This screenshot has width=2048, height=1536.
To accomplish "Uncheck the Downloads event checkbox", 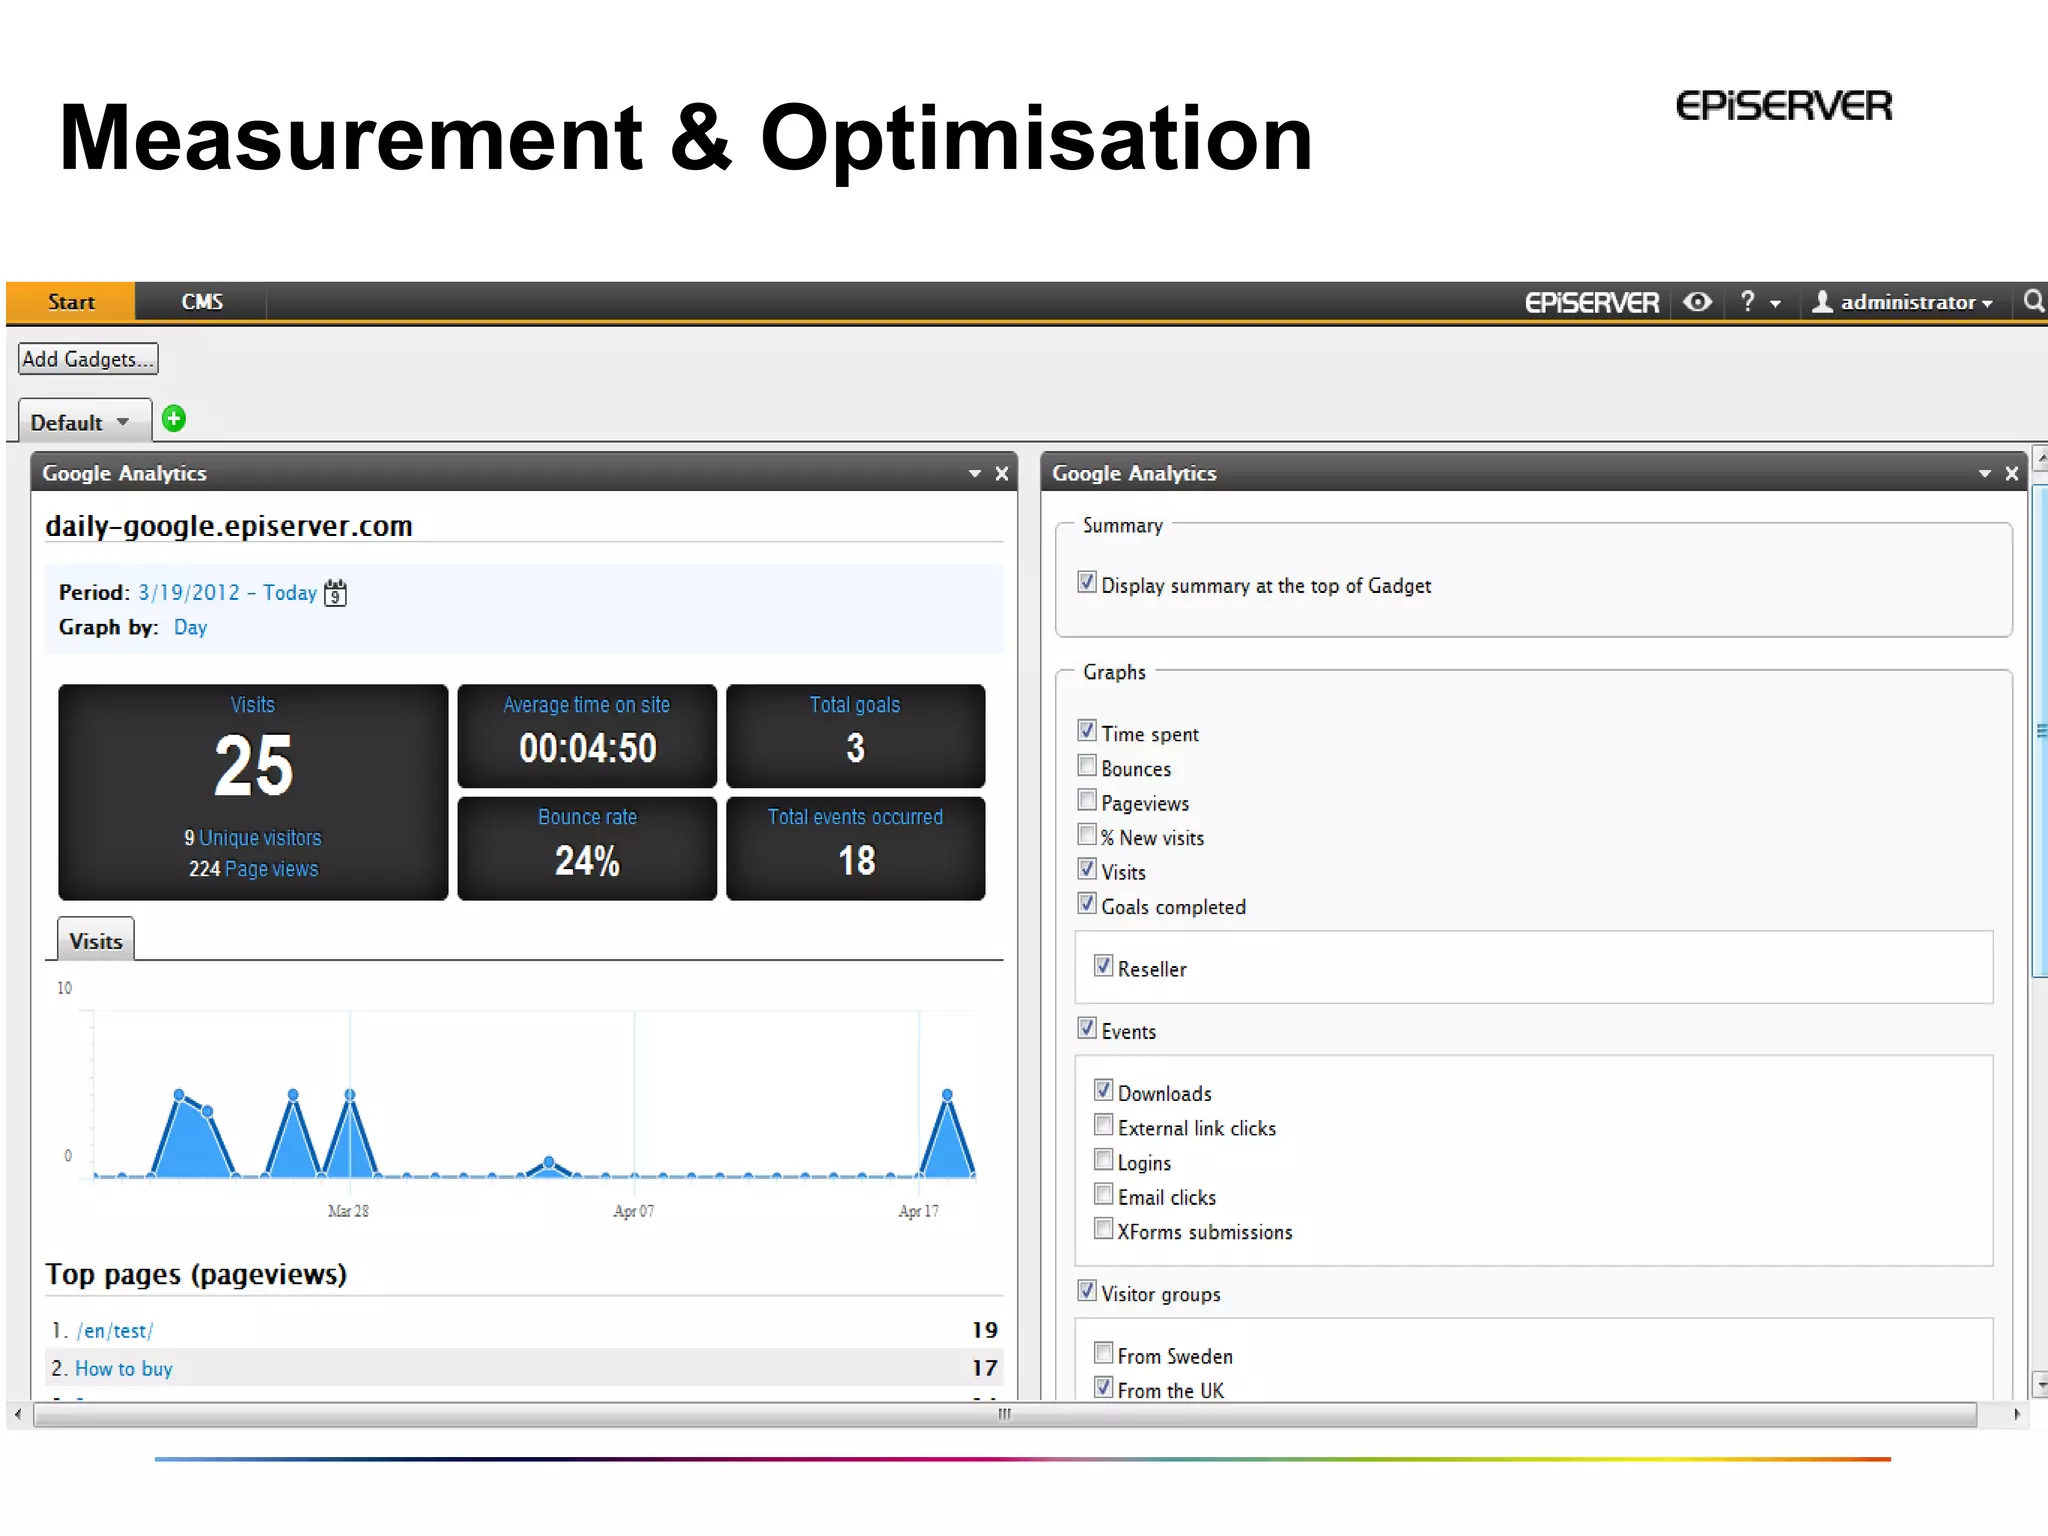I will (x=1103, y=1089).
